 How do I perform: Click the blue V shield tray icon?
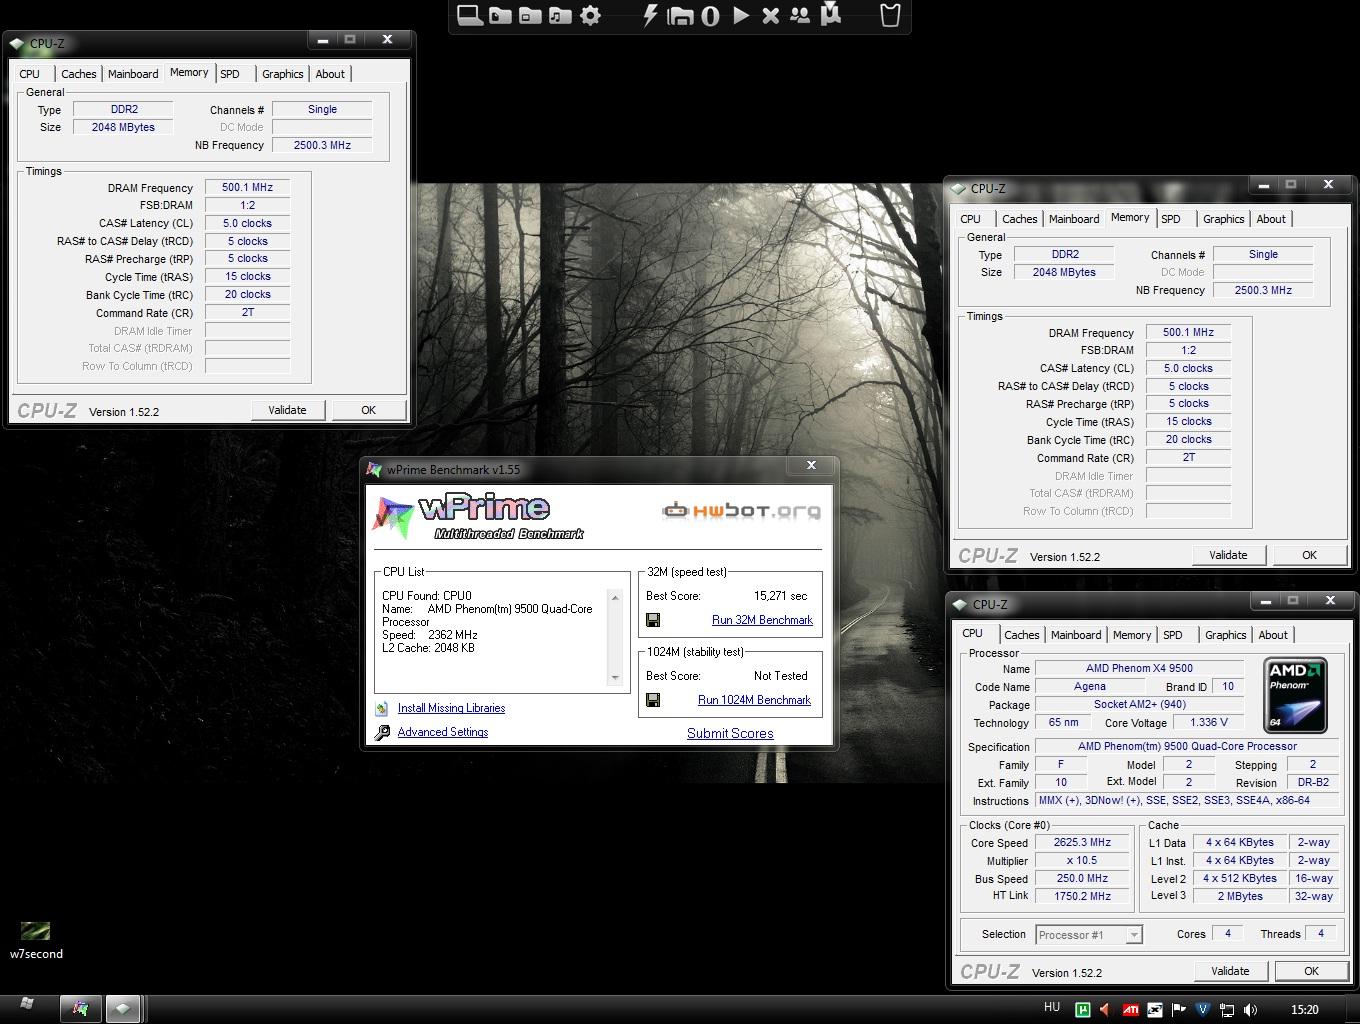coord(1202,1010)
